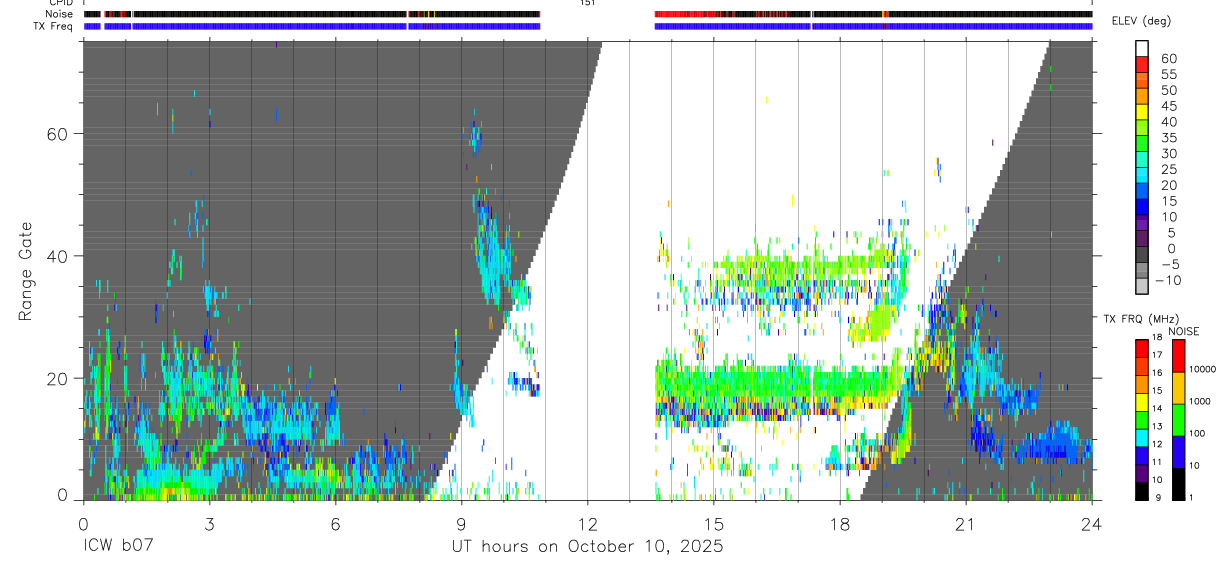Screen dimensions: 1228x567
Task: Select ELEV colorbar label '25'
Action: point(1169,169)
